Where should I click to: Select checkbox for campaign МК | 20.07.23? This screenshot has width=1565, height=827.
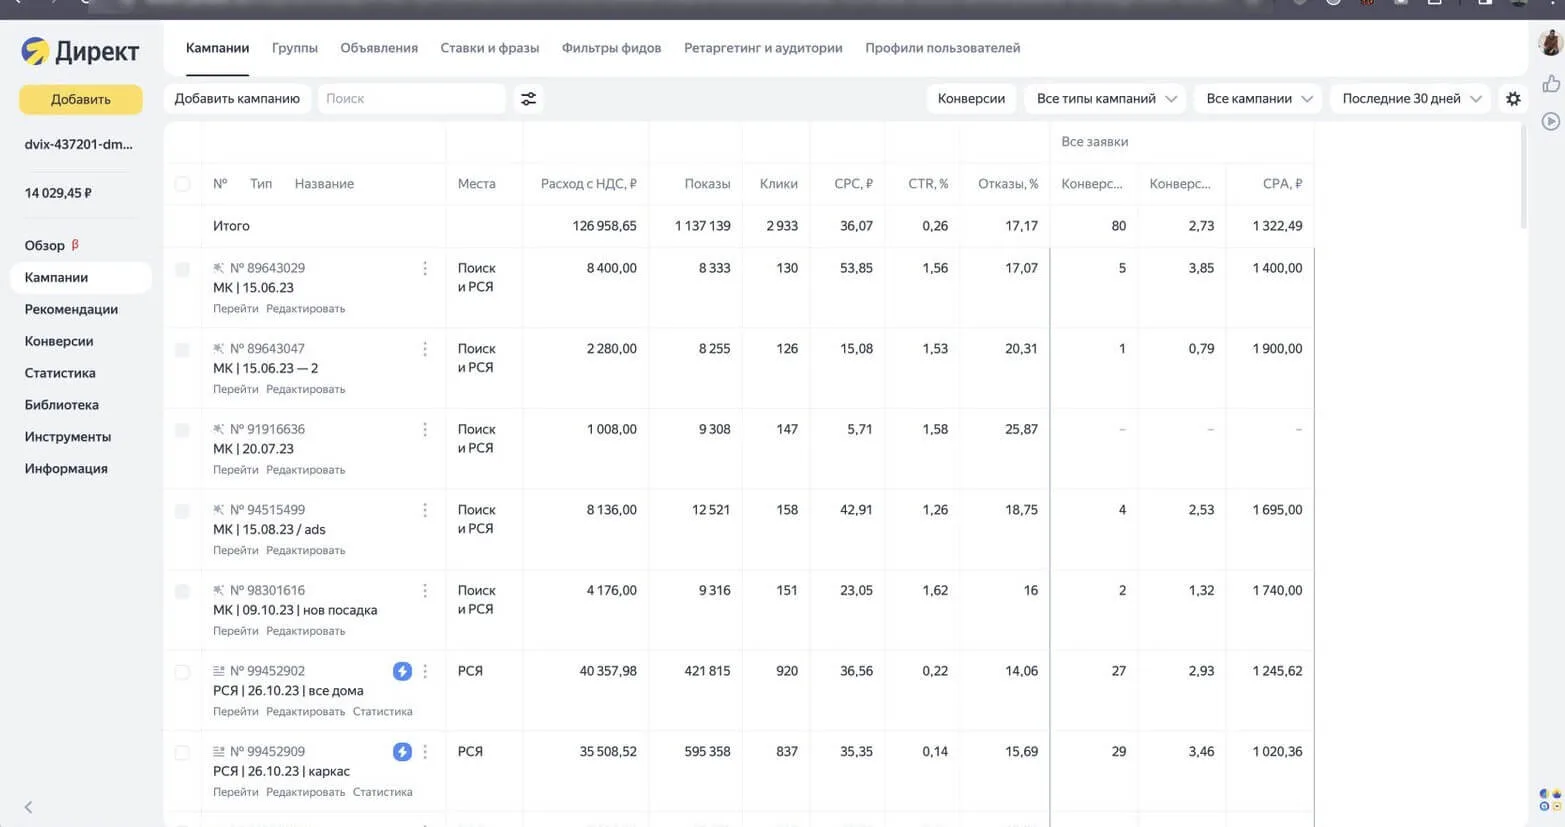pos(182,430)
